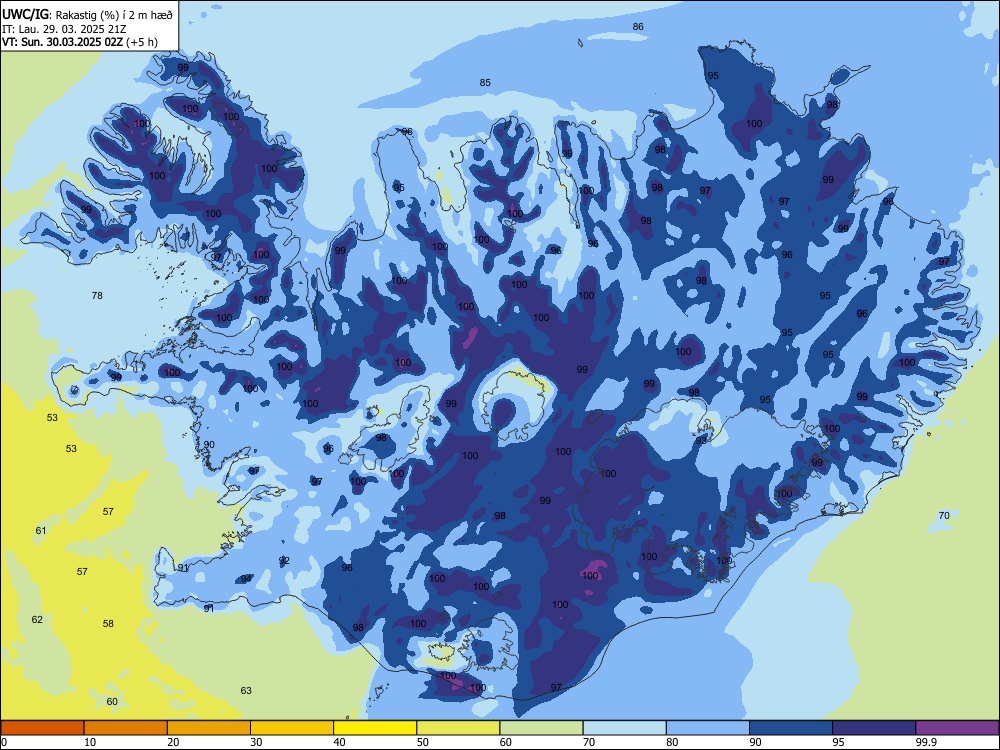Click the map value '92' in southwest Iceland
This screenshot has width=1000, height=750.
(284, 561)
